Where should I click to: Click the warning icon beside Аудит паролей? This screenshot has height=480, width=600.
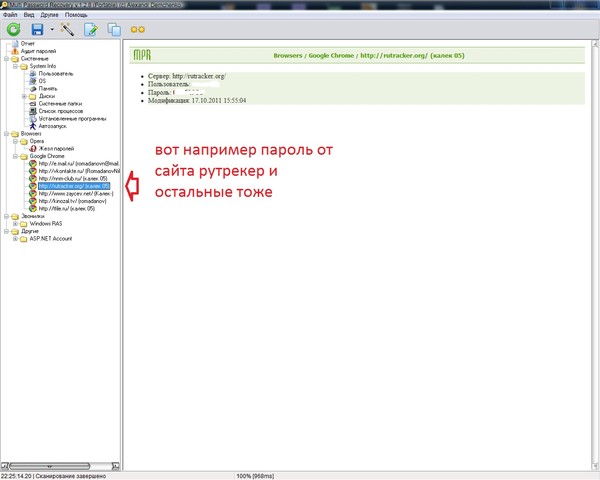pyautogui.click(x=15, y=51)
